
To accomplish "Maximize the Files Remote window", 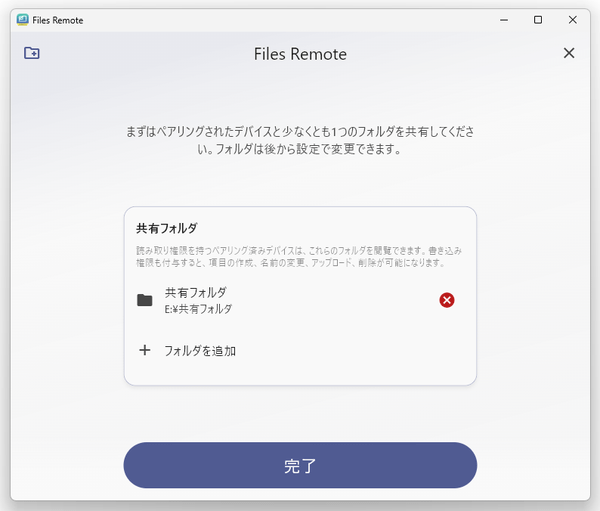I will (538, 20).
